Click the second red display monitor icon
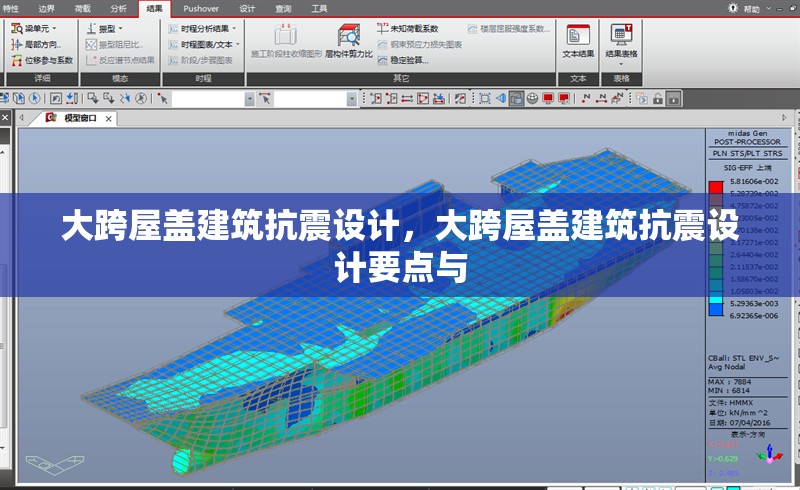This screenshot has width=800, height=490. click(x=564, y=99)
